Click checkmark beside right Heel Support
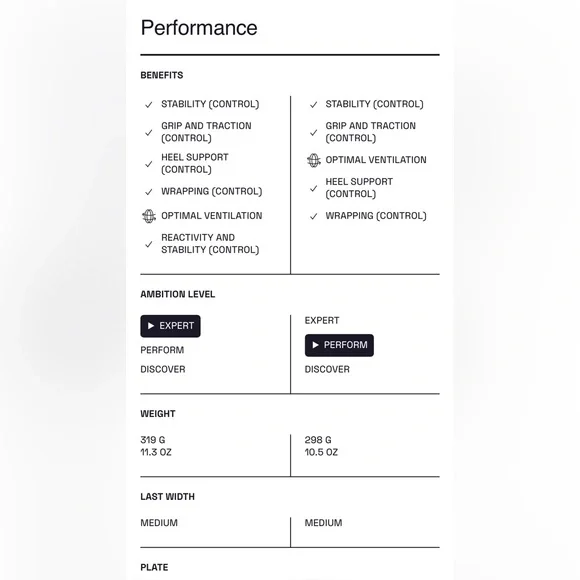 pyautogui.click(x=313, y=188)
